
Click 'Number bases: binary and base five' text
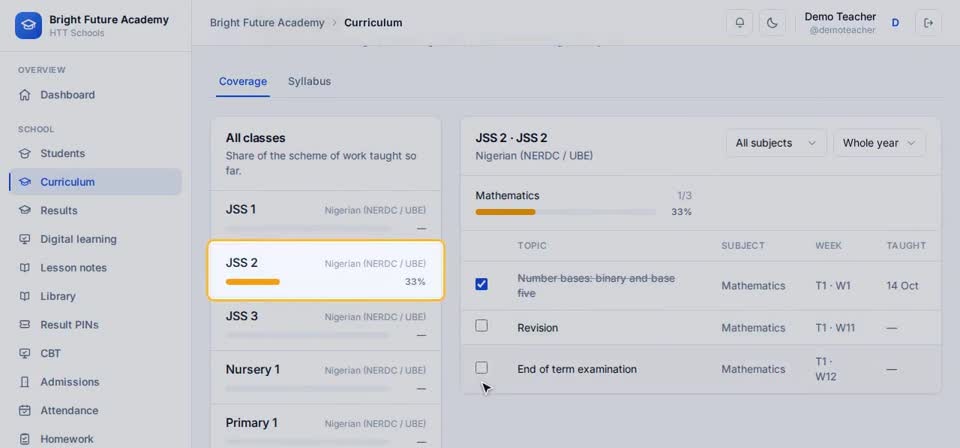(x=596, y=286)
